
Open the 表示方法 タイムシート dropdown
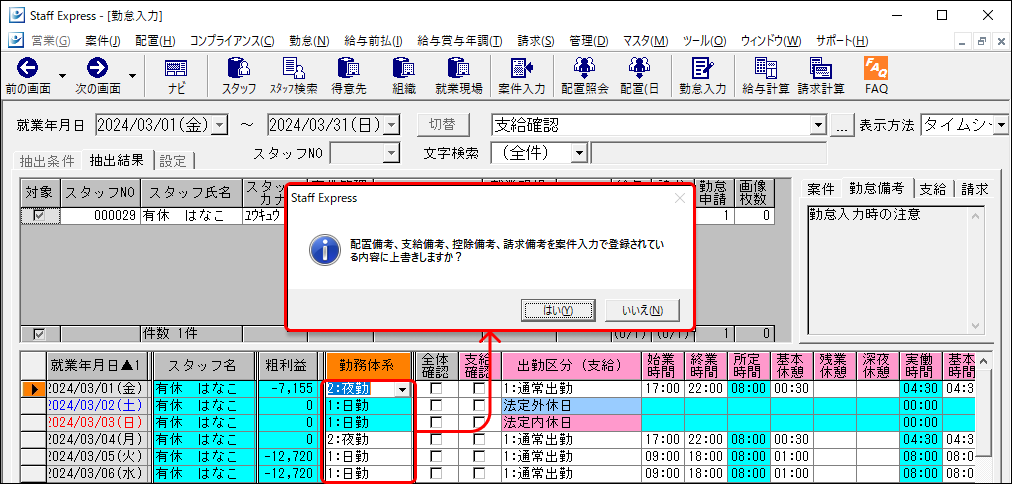(1000, 125)
